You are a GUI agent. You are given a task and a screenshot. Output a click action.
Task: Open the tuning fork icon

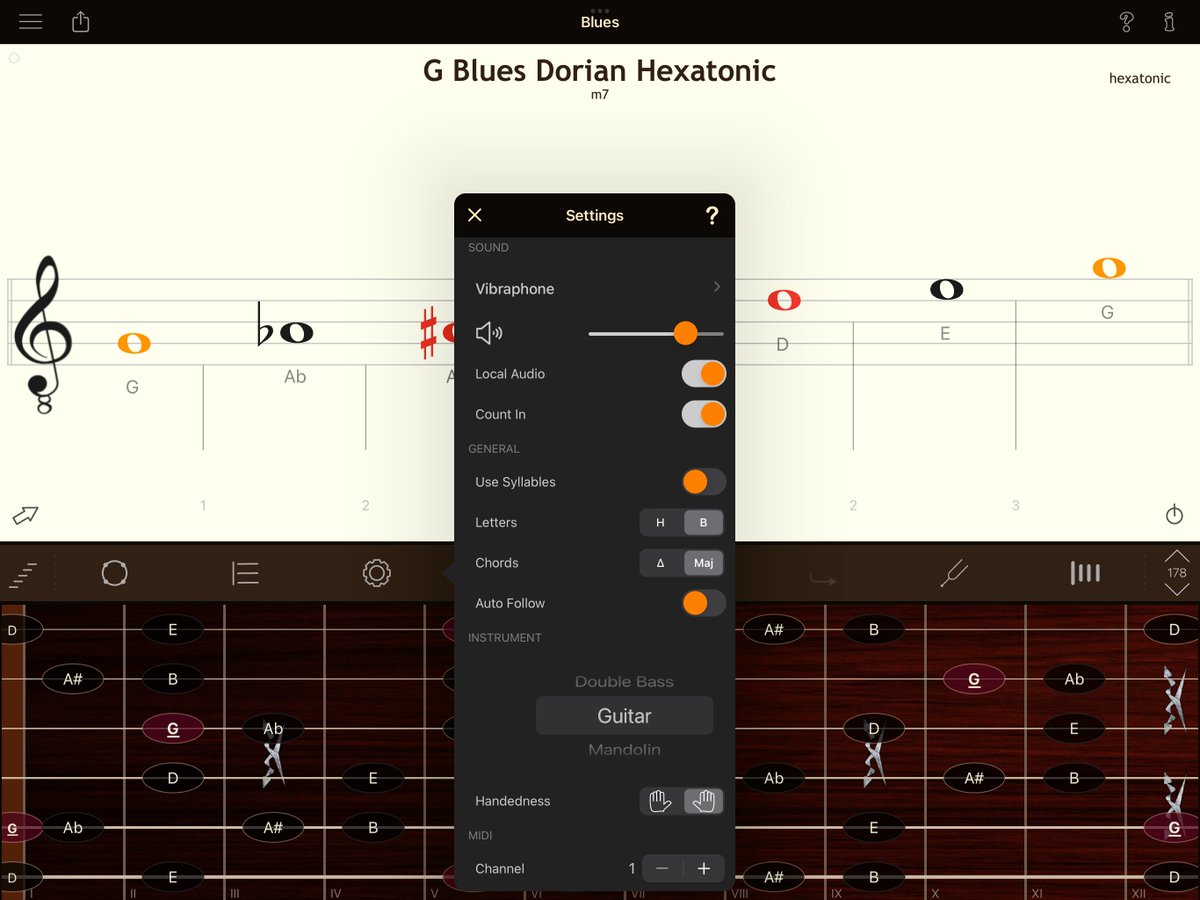coord(954,573)
